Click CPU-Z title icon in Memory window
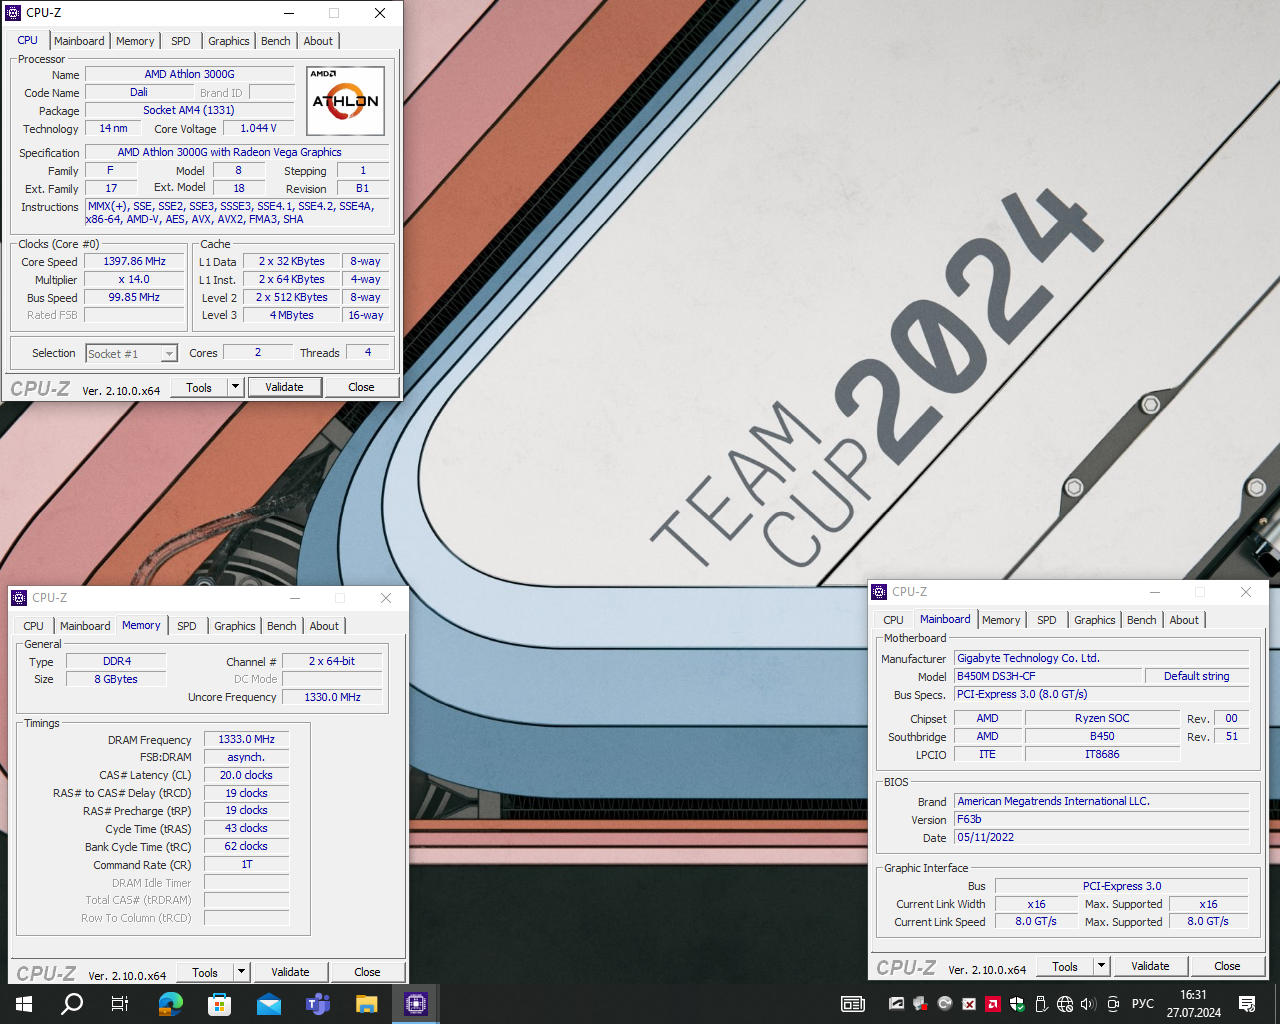 [19, 598]
